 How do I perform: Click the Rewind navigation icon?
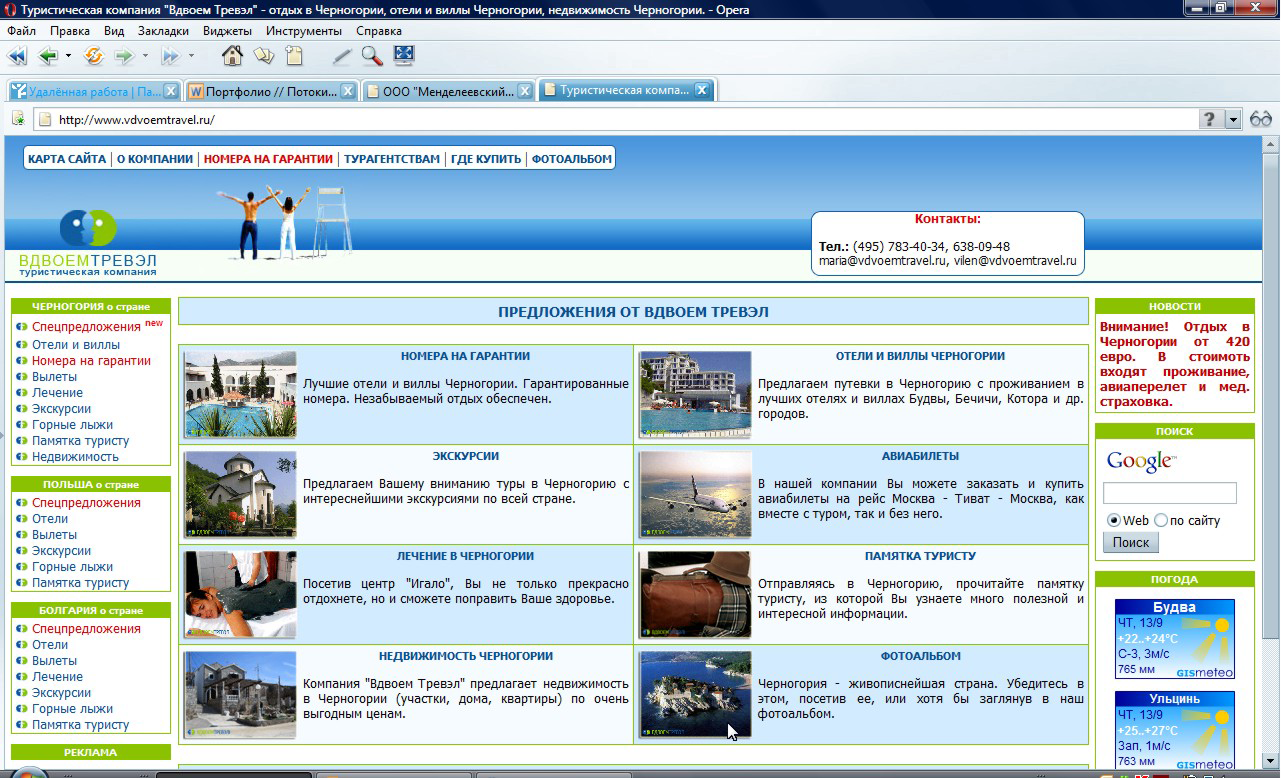[16, 56]
